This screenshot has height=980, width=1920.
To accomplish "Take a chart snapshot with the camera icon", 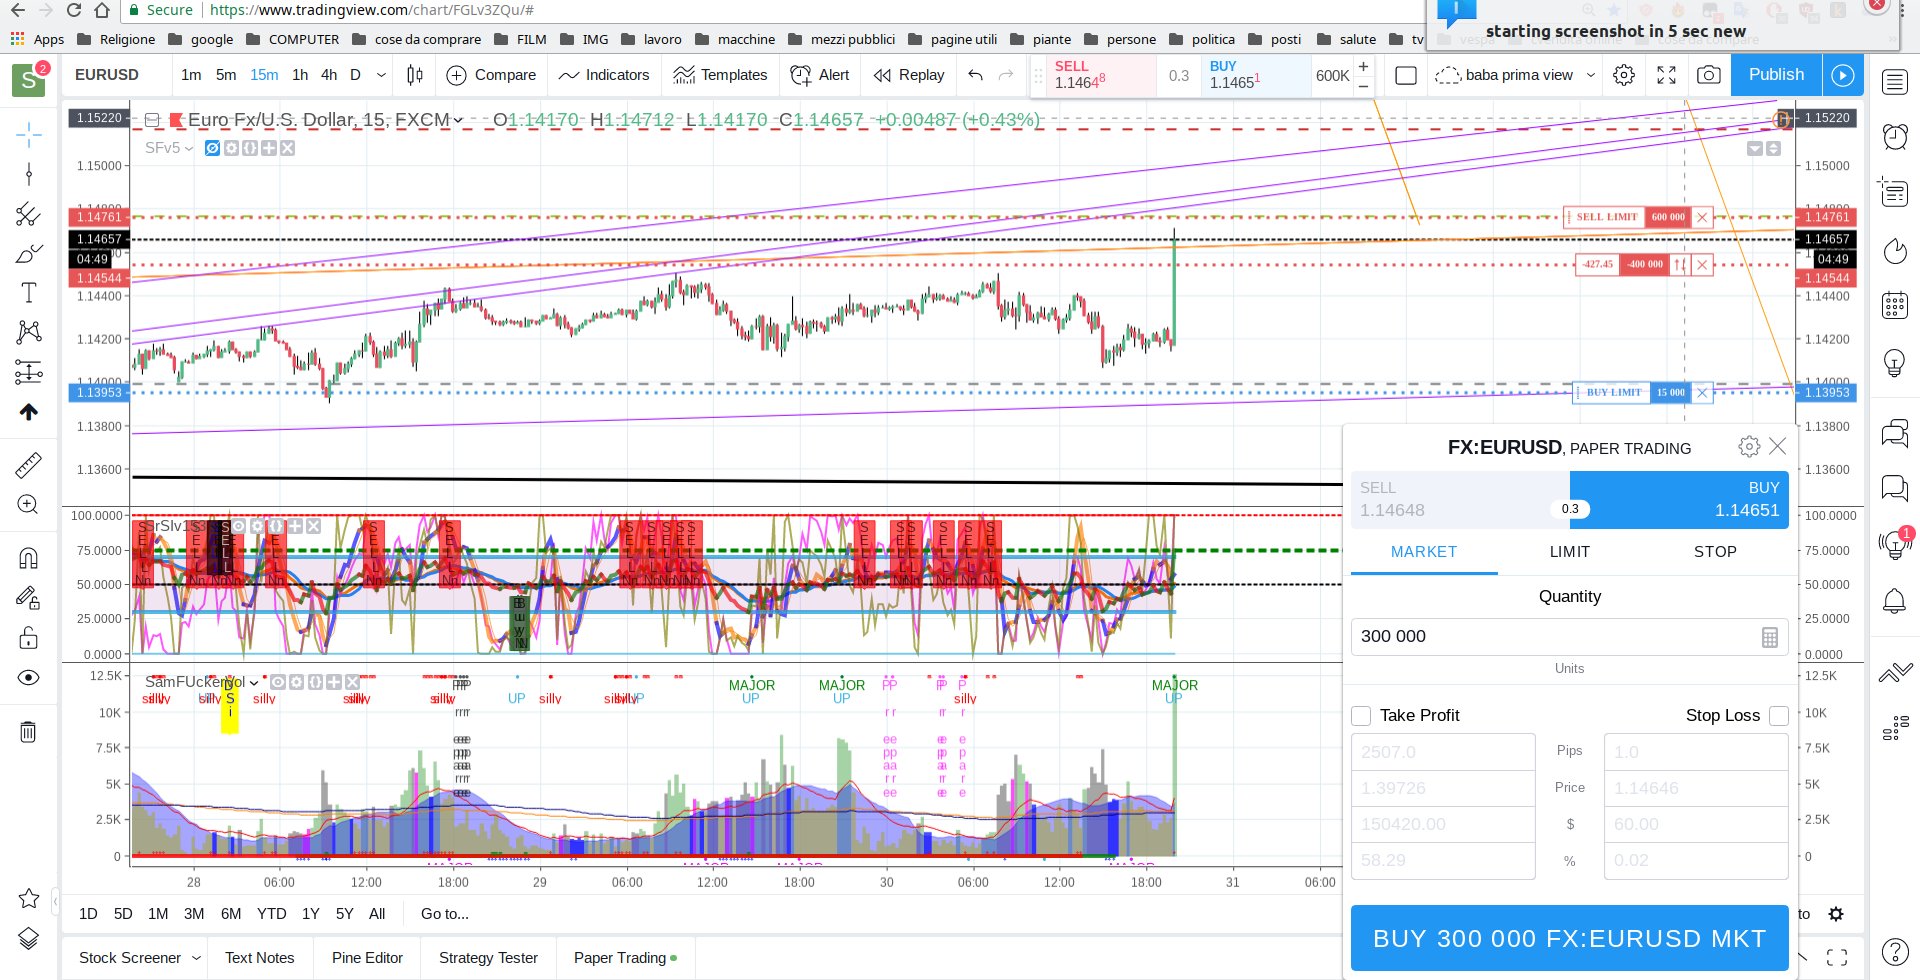I will click(x=1709, y=75).
